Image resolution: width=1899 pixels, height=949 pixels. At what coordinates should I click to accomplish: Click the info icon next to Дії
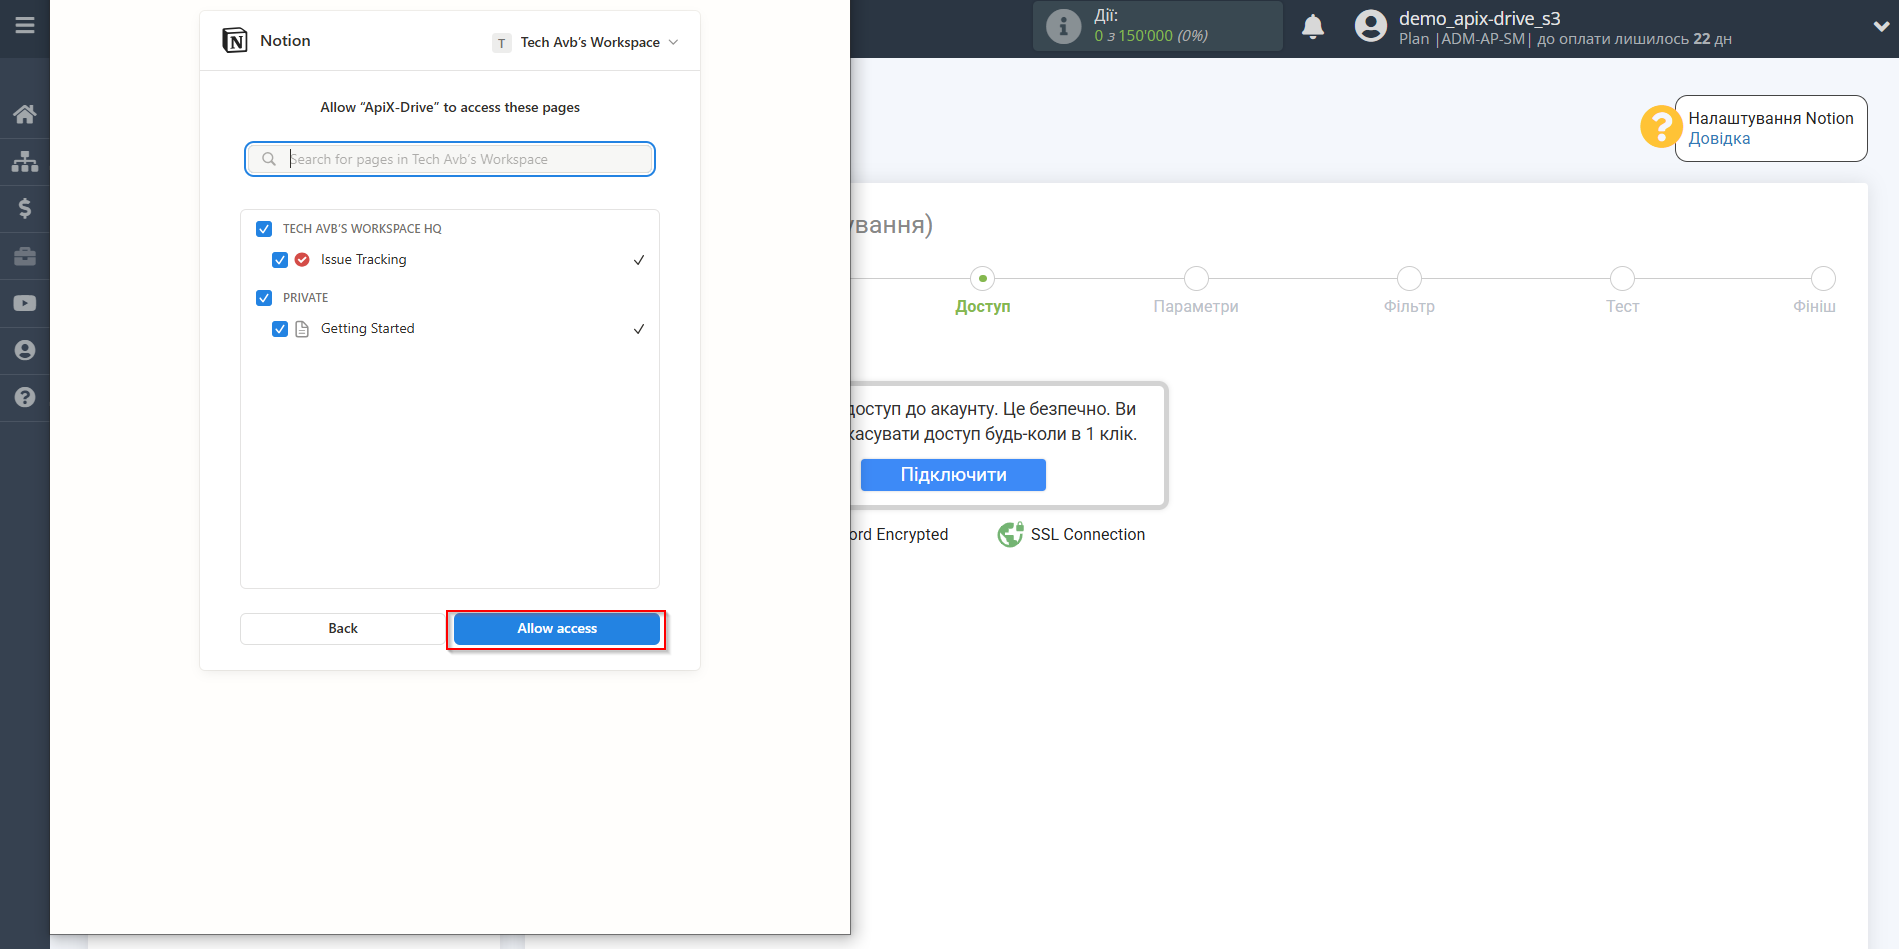[x=1063, y=26]
